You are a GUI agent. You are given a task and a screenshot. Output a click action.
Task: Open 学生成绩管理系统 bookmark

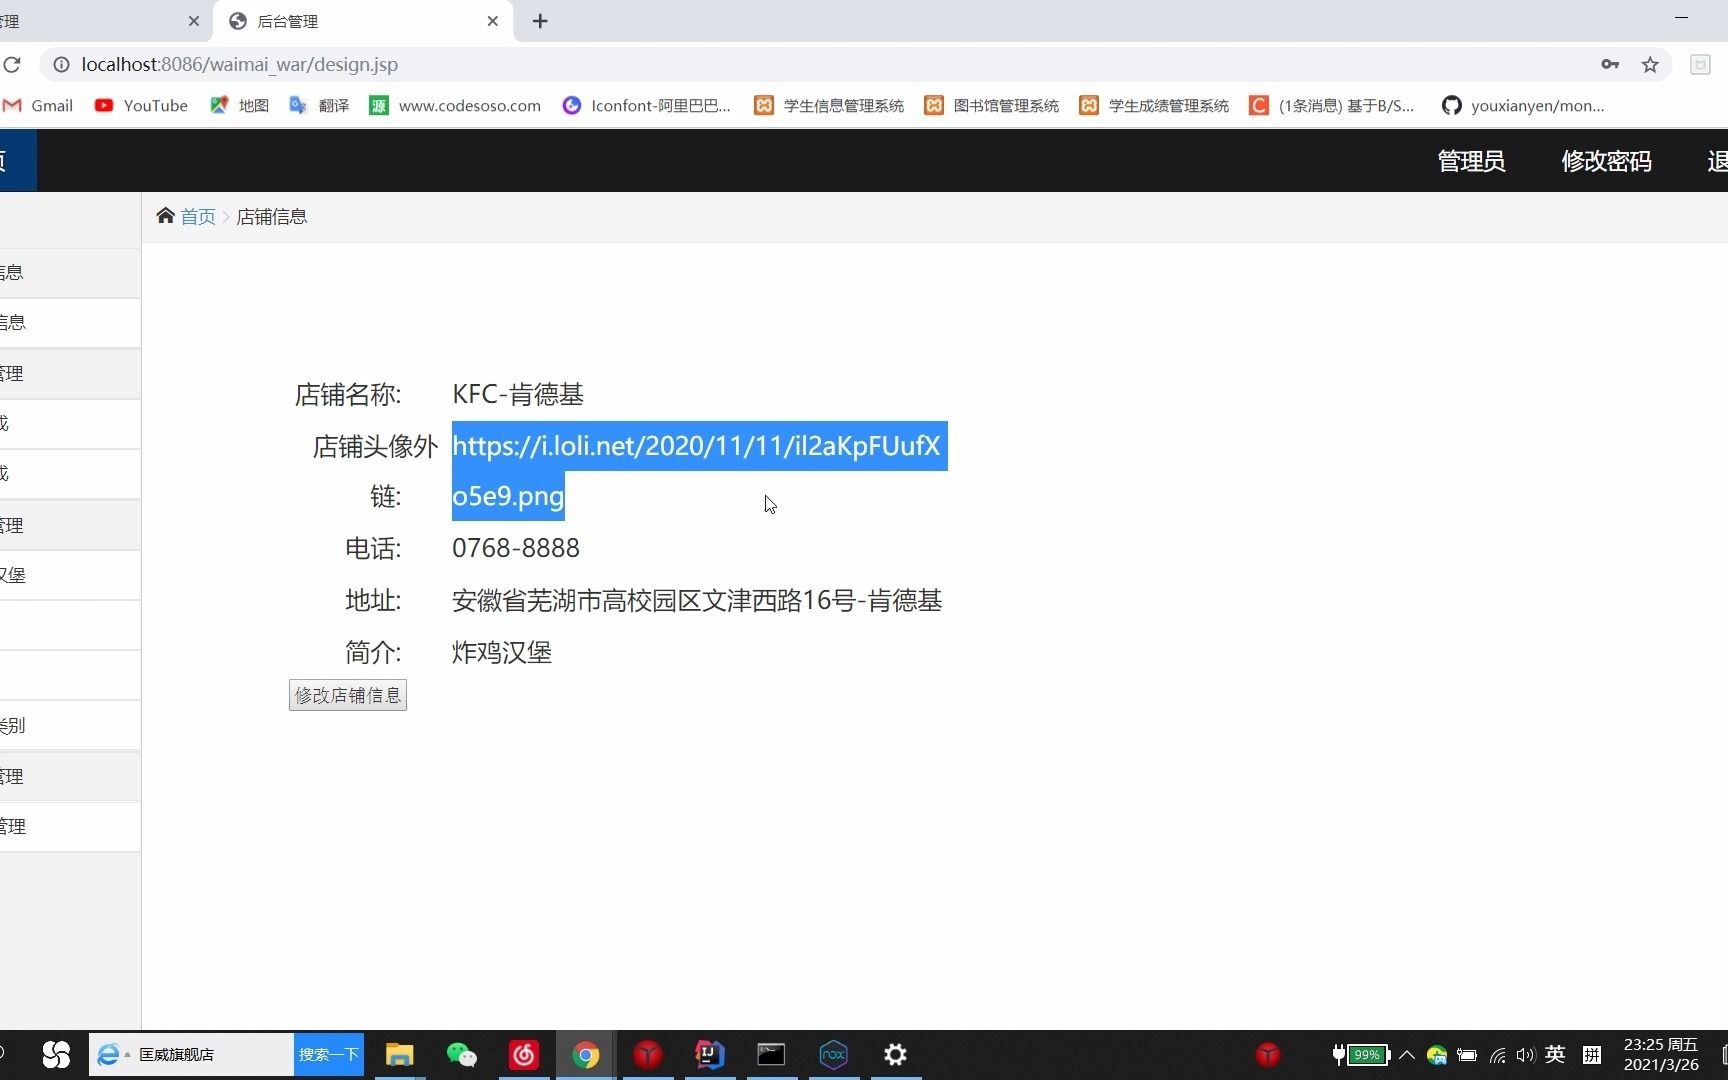pyautogui.click(x=1154, y=106)
